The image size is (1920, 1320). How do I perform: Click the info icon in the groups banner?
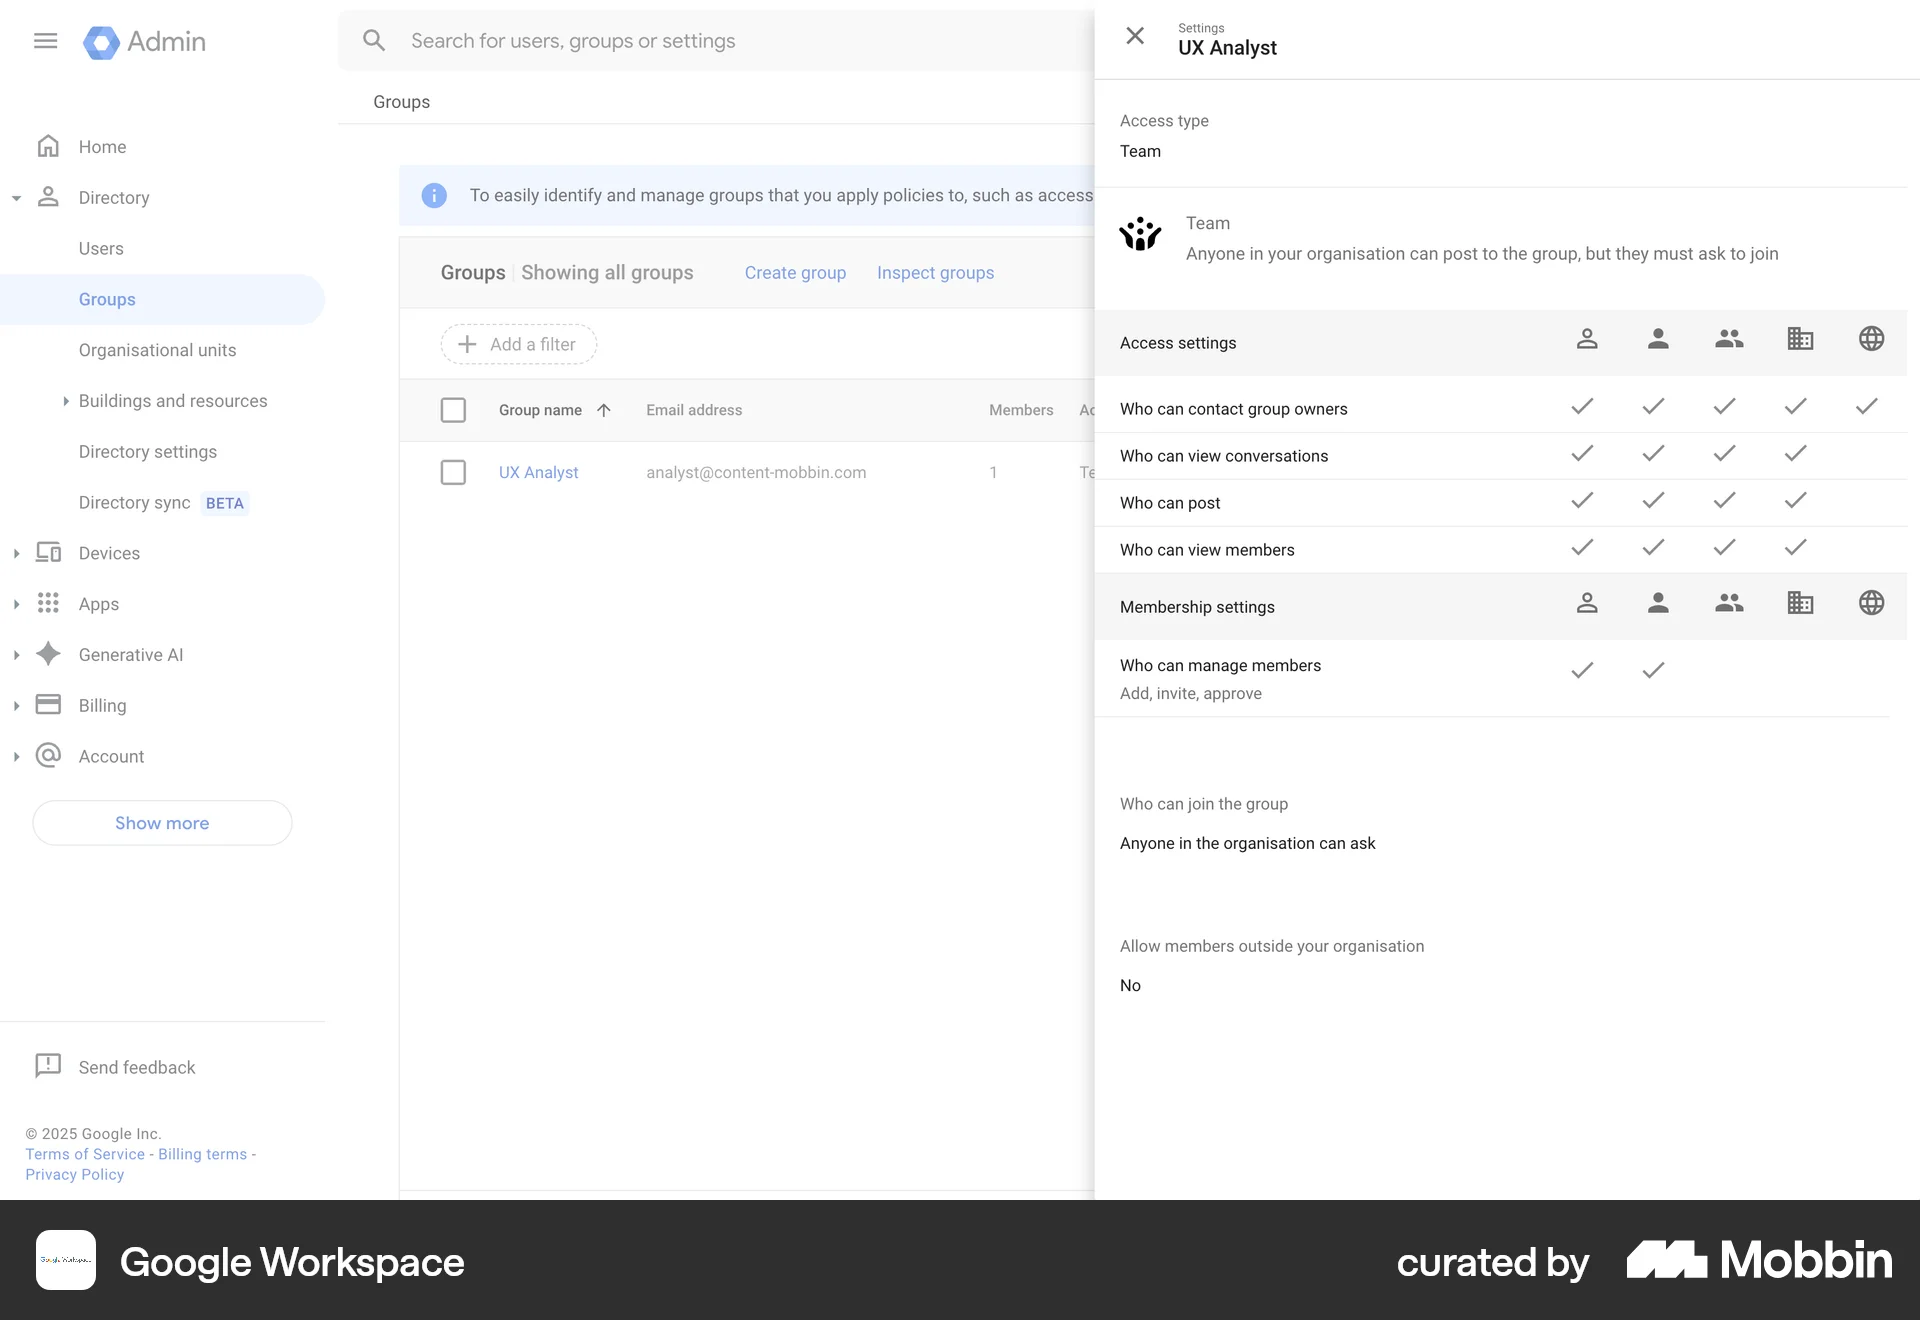[434, 196]
